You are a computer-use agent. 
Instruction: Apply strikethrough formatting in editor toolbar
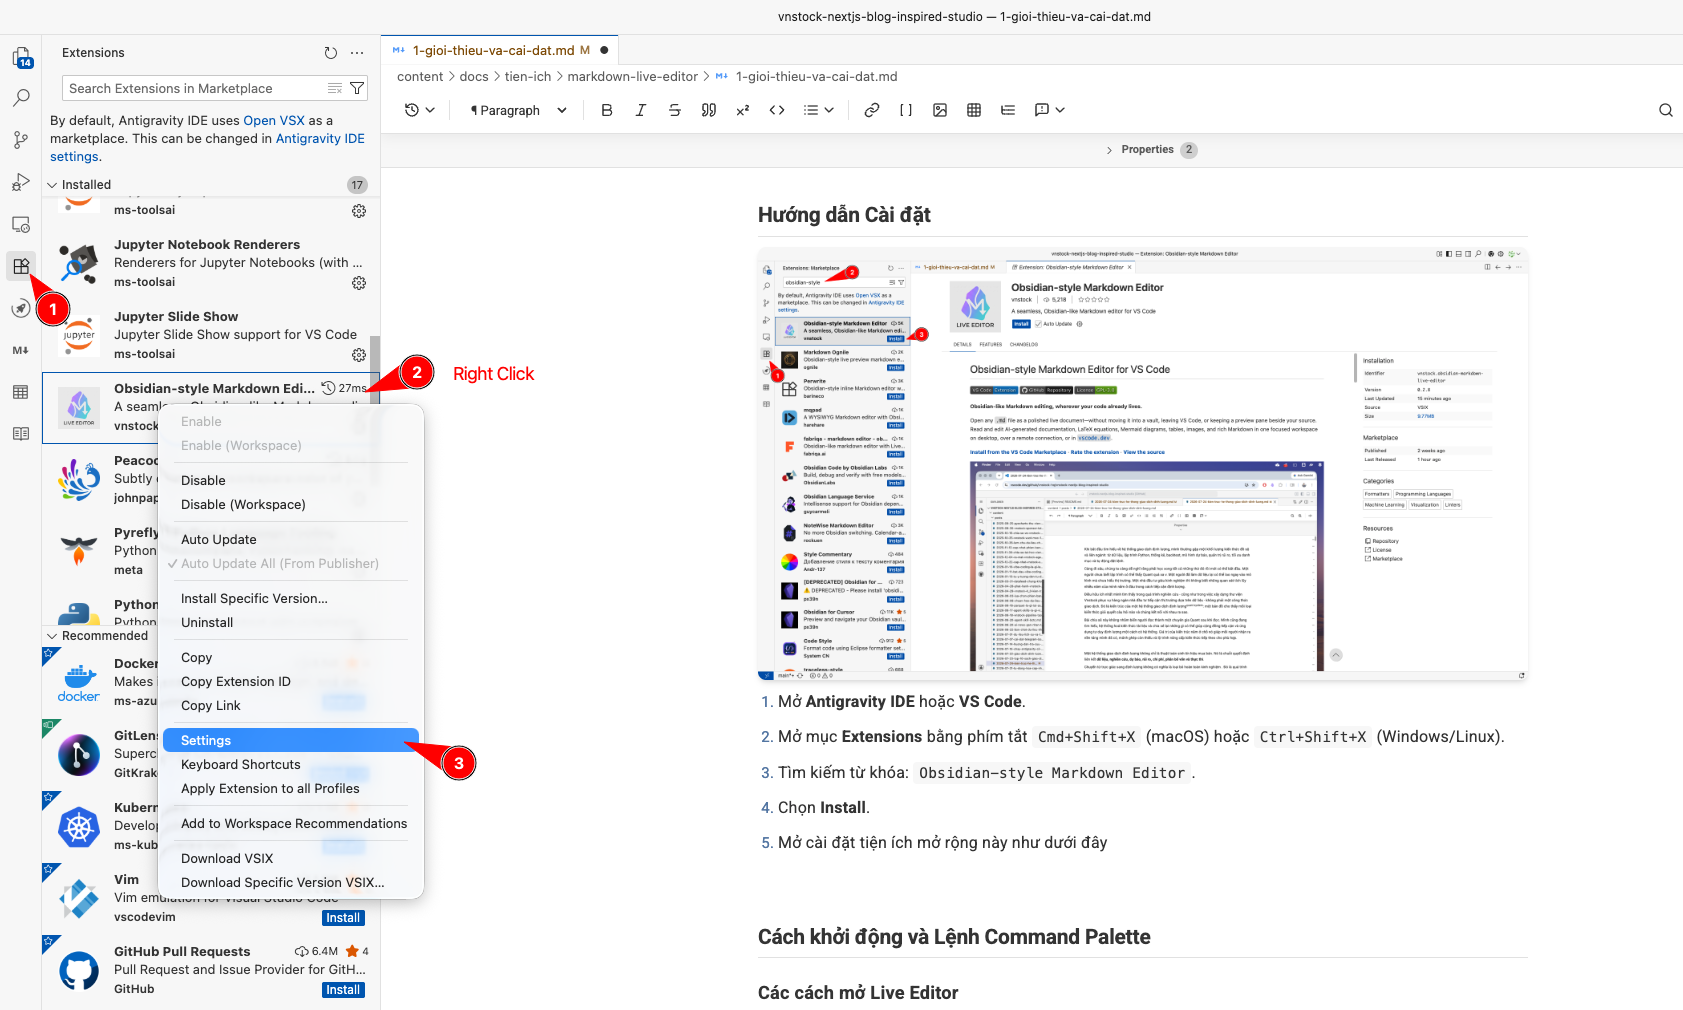(675, 110)
